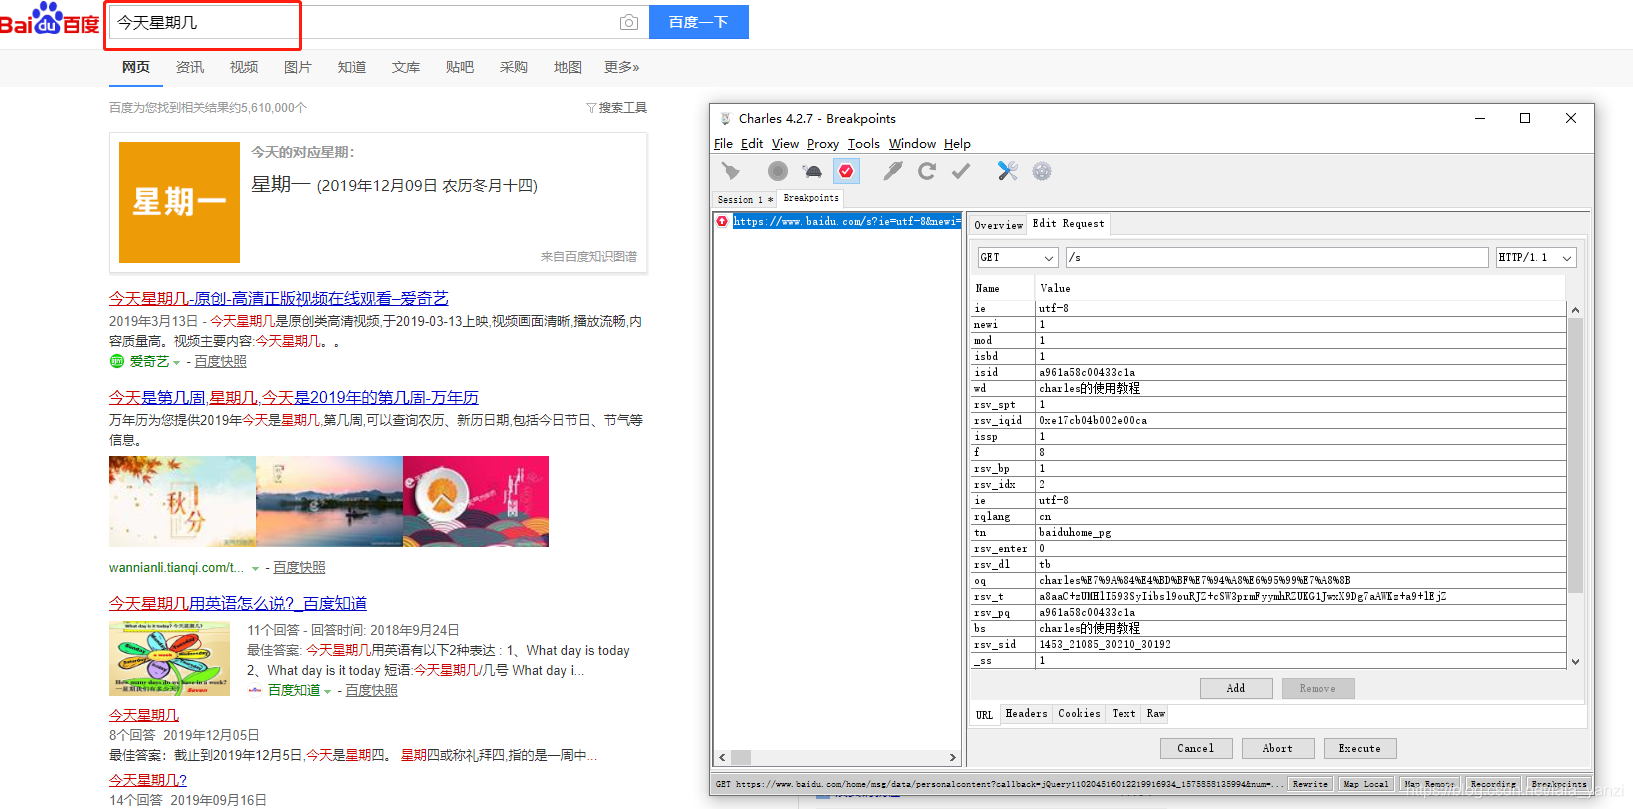Open the View menu in Charles

(785, 144)
